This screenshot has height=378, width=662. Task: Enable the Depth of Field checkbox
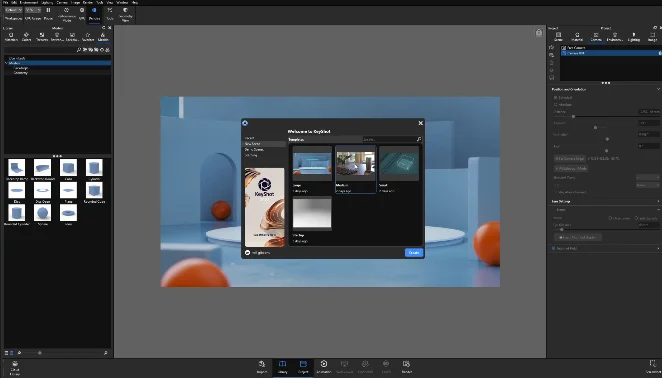coord(553,248)
